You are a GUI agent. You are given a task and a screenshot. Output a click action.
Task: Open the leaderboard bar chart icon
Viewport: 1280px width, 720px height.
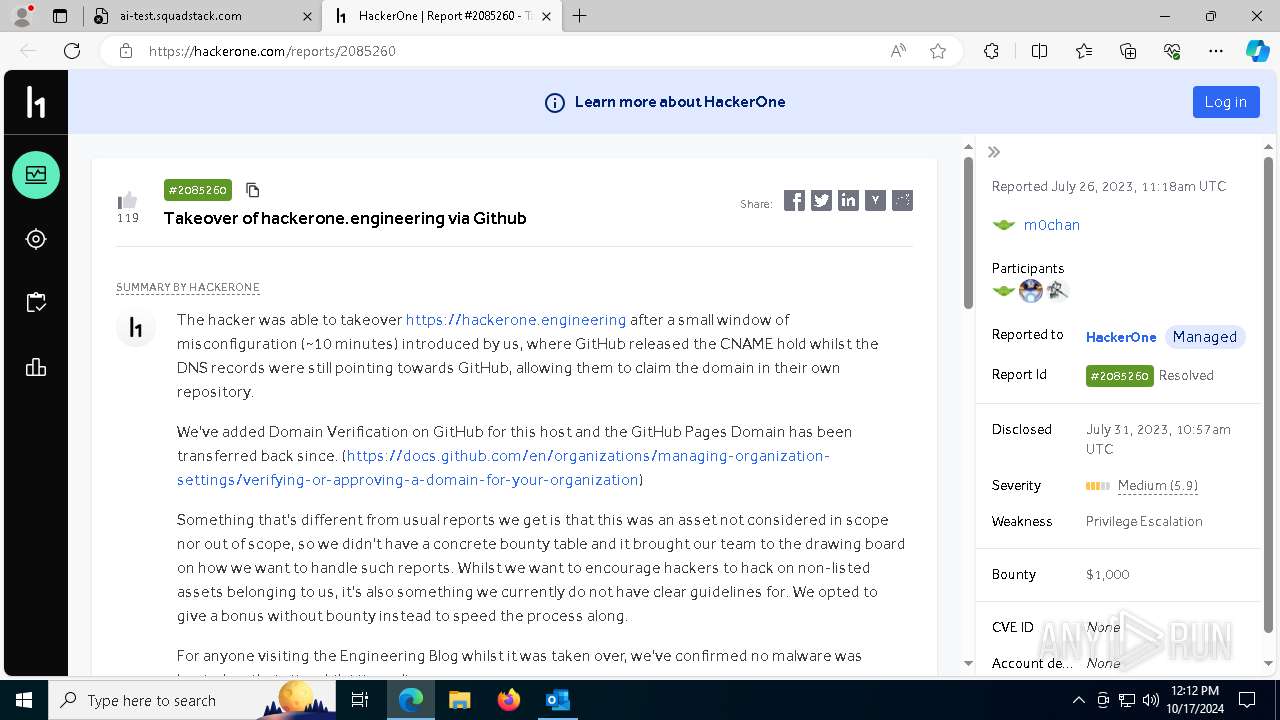(36, 367)
